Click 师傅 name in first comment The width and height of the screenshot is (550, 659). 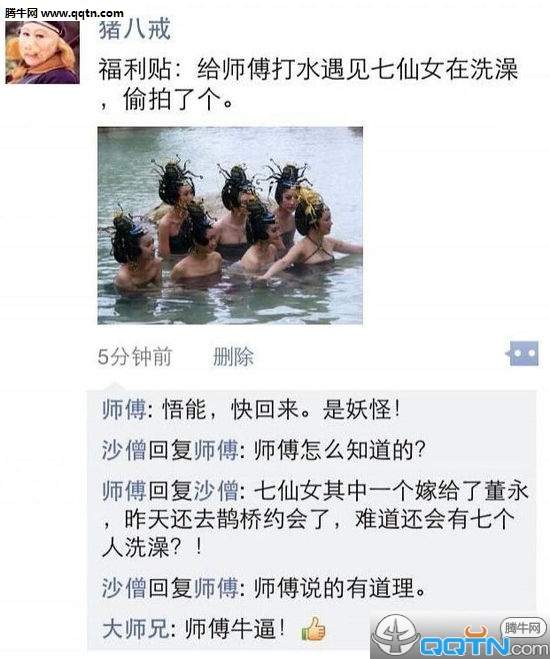pos(124,409)
